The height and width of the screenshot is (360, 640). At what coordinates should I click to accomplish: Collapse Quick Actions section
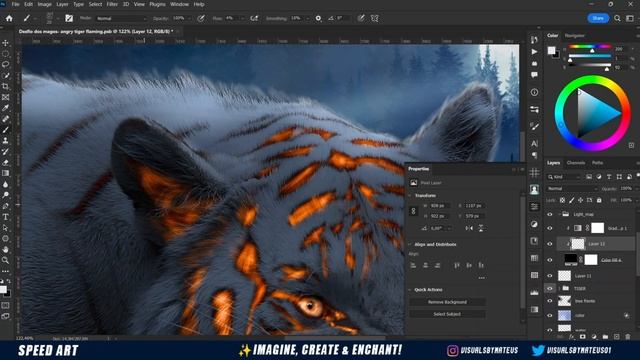click(410, 290)
